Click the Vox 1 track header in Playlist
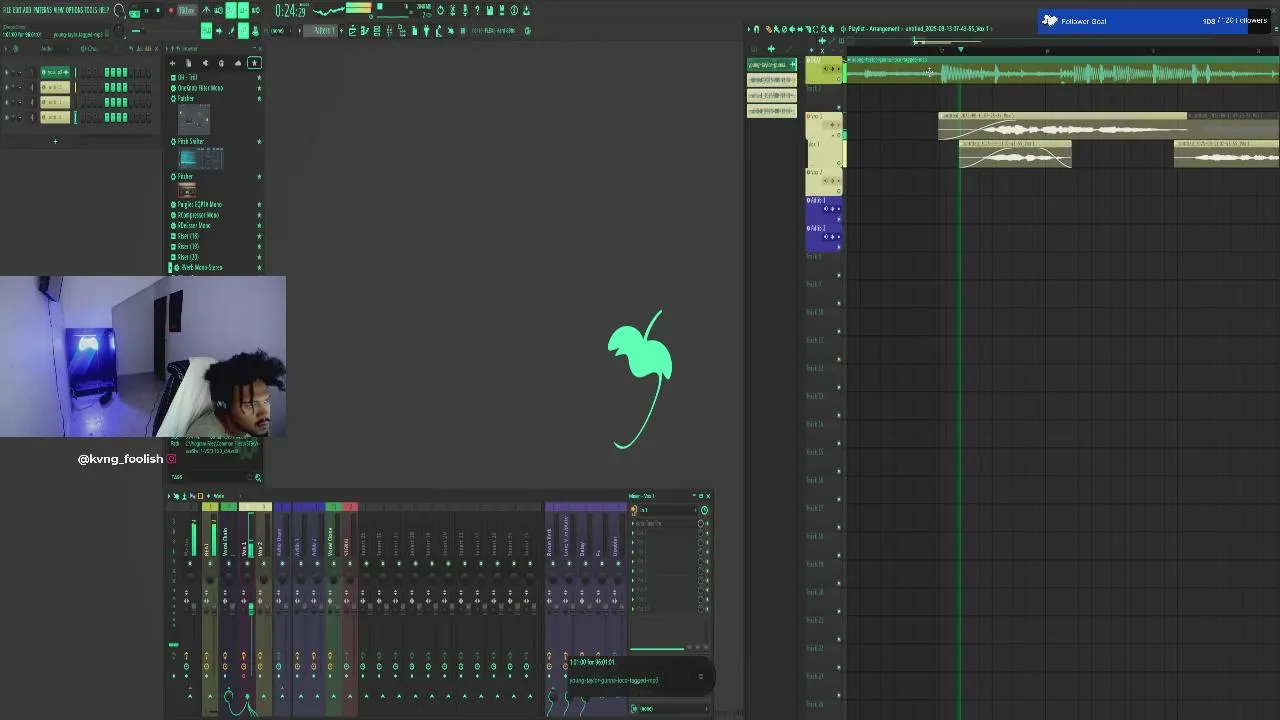This screenshot has width=1280, height=720. pos(824,126)
